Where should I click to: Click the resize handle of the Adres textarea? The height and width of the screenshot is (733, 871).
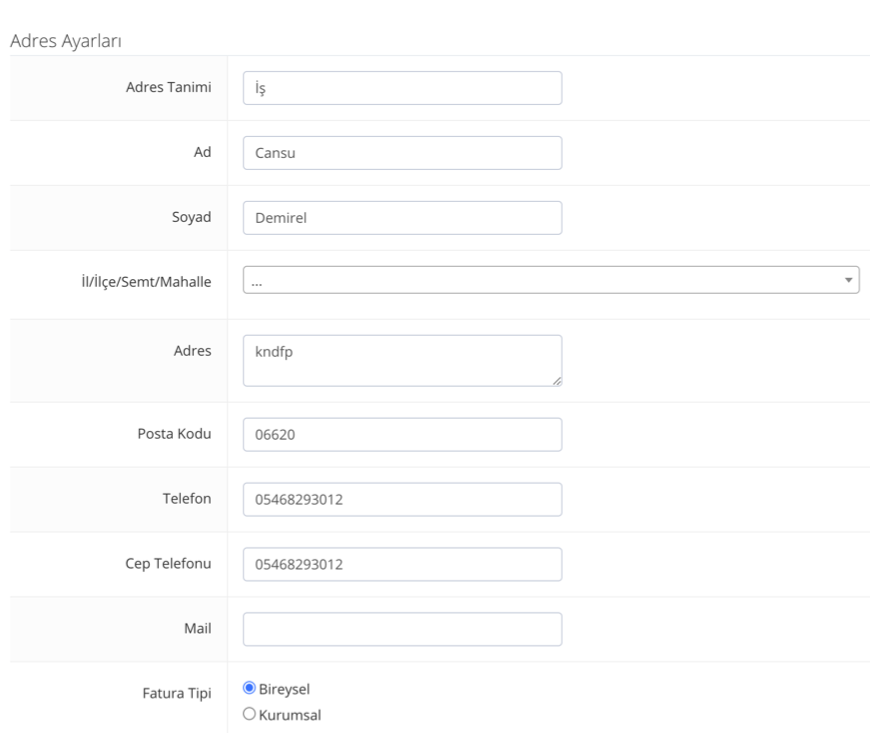click(556, 380)
